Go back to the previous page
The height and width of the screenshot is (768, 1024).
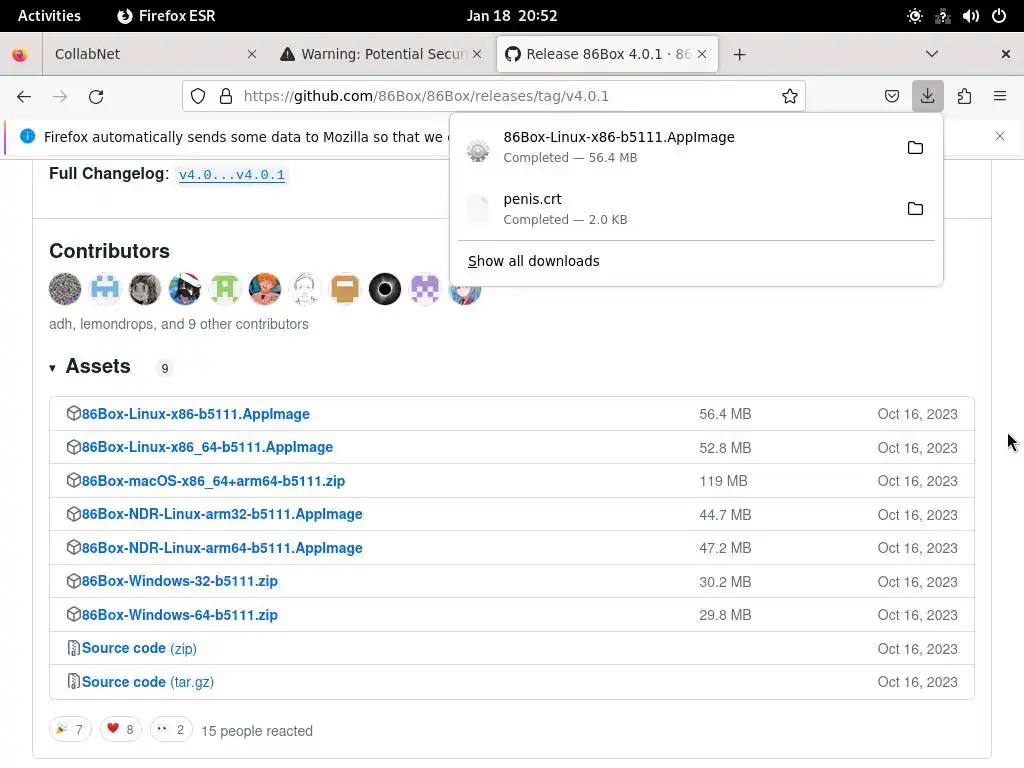click(x=24, y=97)
